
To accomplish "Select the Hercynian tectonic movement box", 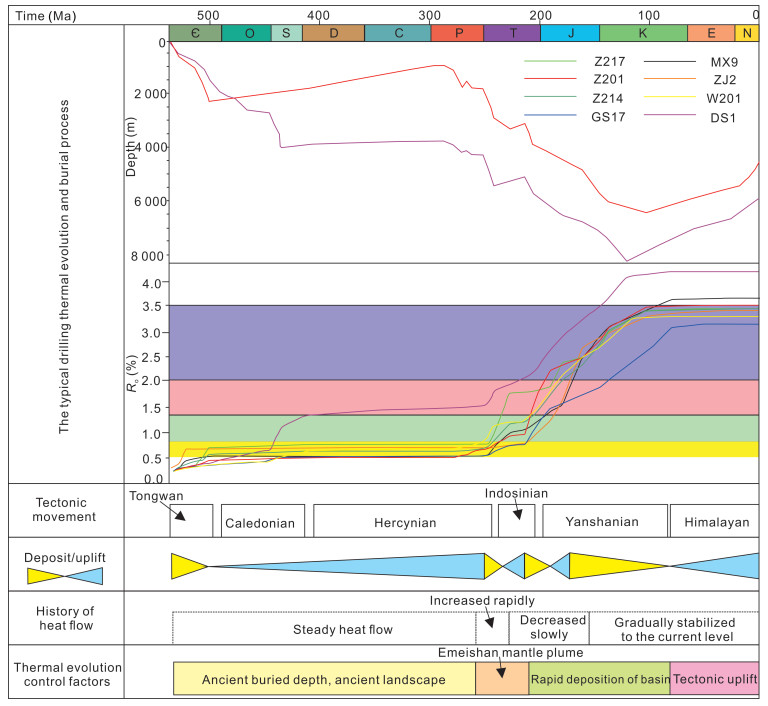I will (402, 521).
